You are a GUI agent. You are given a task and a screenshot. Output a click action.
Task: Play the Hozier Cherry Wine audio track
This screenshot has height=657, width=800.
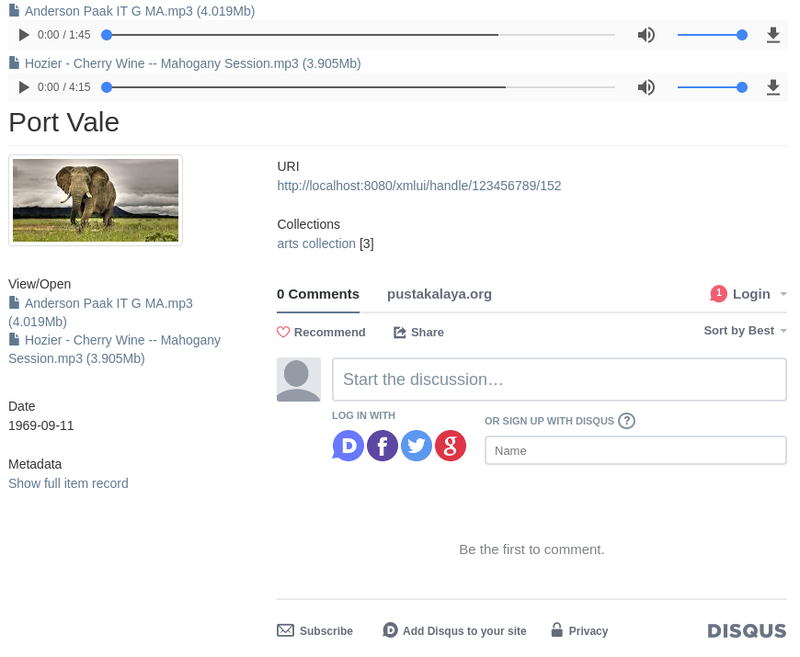coord(23,87)
